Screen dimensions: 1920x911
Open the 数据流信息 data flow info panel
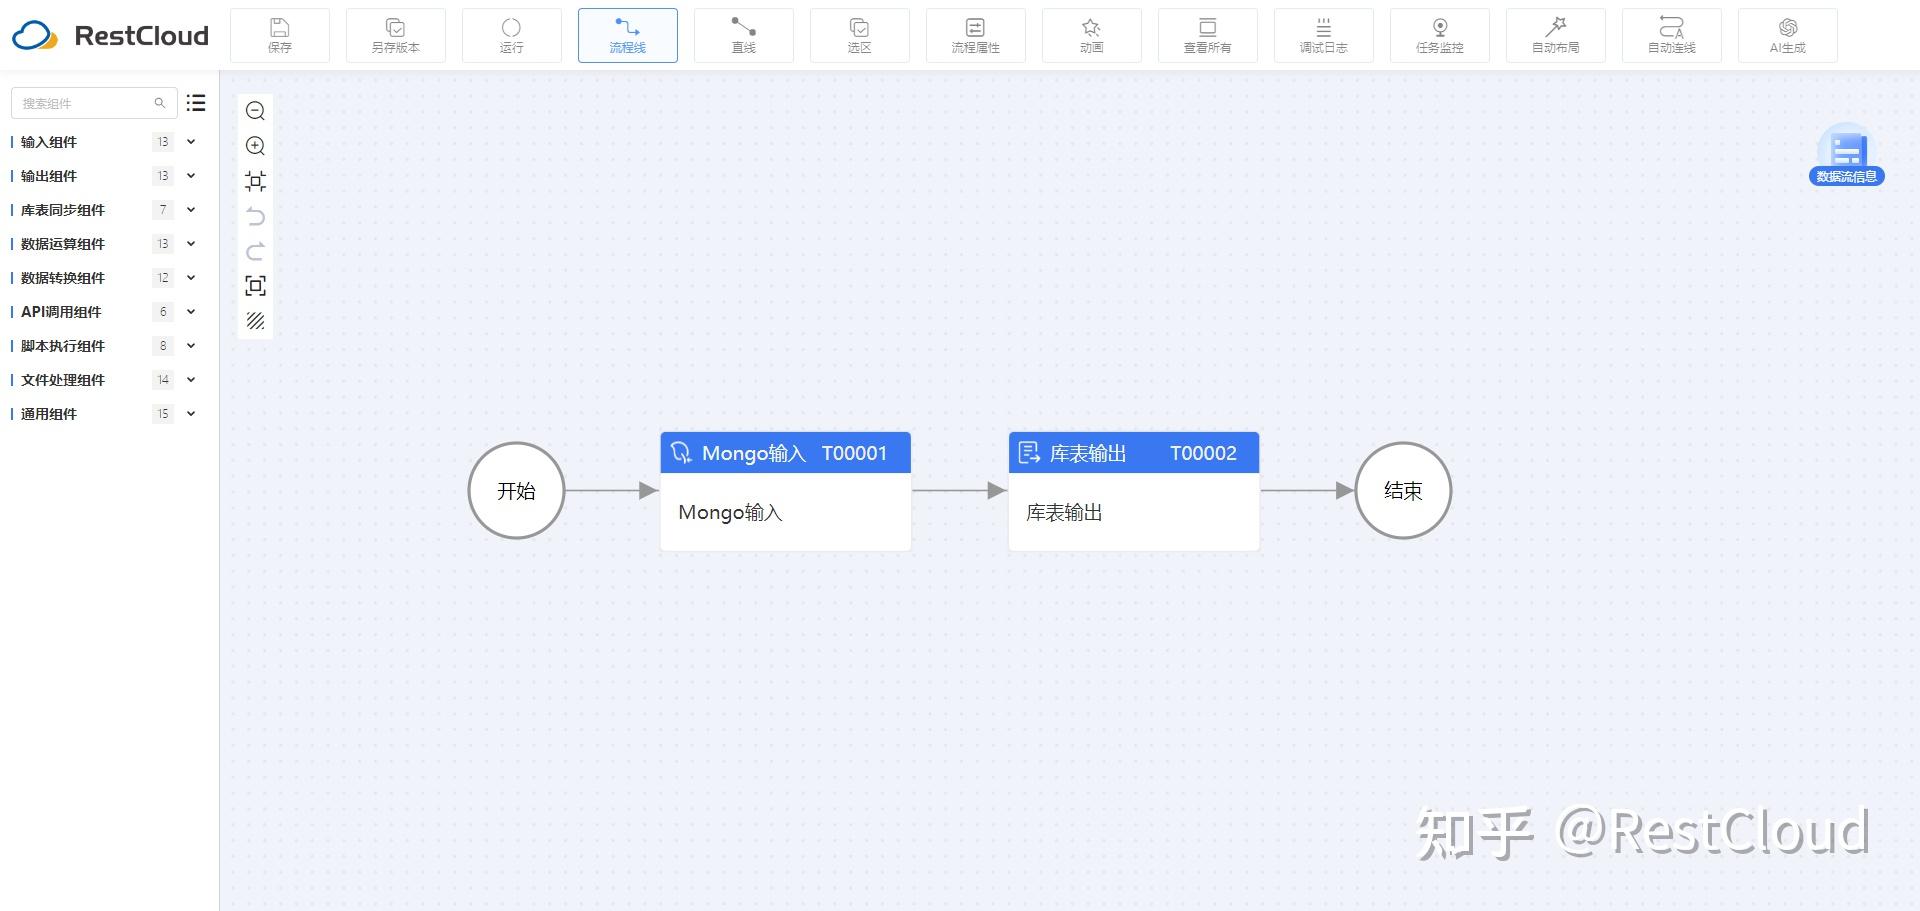pyautogui.click(x=1846, y=155)
